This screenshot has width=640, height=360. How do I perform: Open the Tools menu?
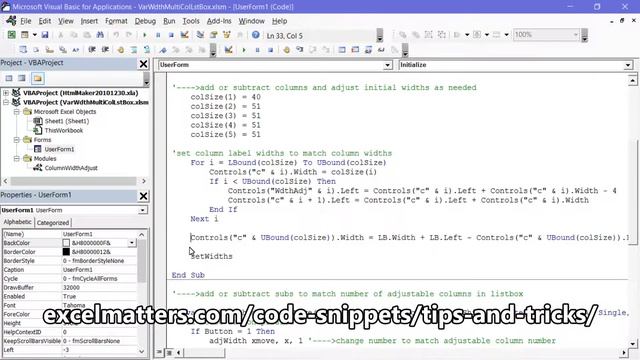tap(191, 21)
